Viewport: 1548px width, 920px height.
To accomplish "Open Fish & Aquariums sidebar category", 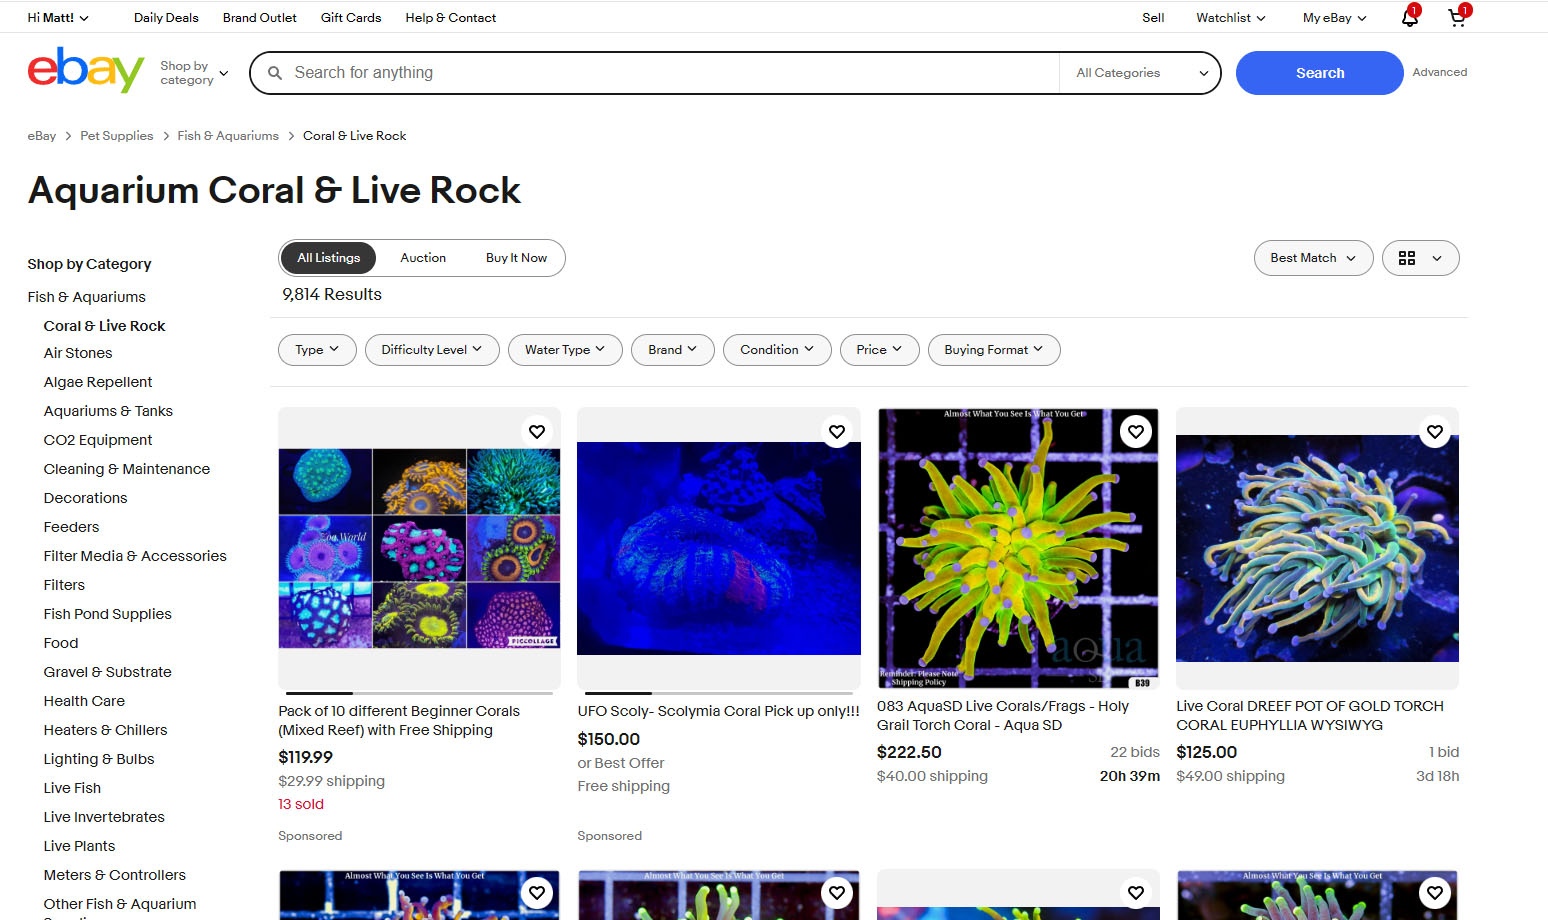I will click(x=87, y=297).
